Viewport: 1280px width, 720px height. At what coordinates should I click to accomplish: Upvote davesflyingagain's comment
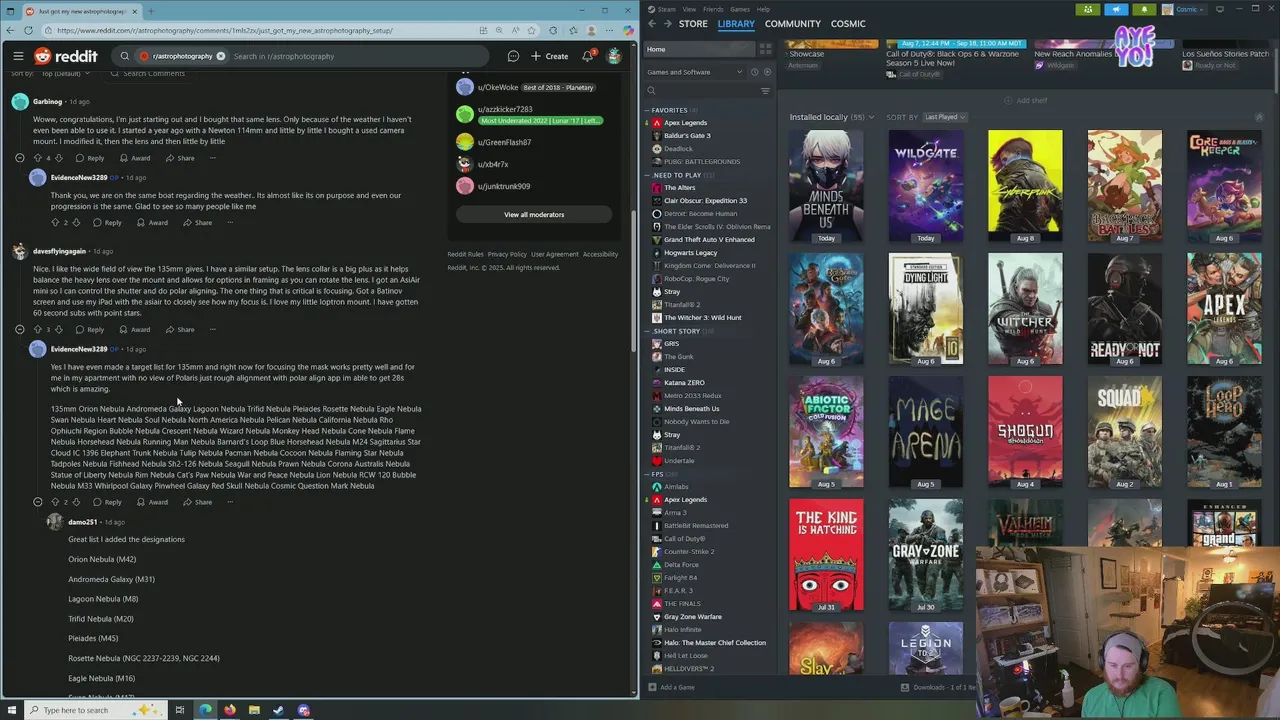pos(38,329)
